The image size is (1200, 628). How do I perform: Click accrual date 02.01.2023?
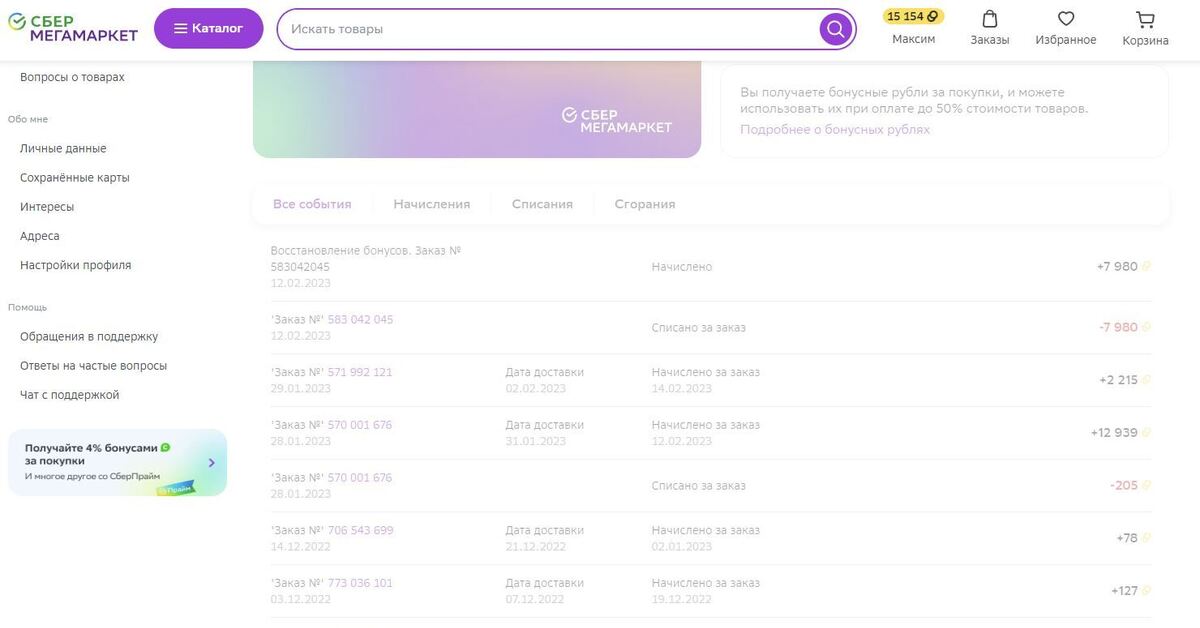tap(682, 547)
